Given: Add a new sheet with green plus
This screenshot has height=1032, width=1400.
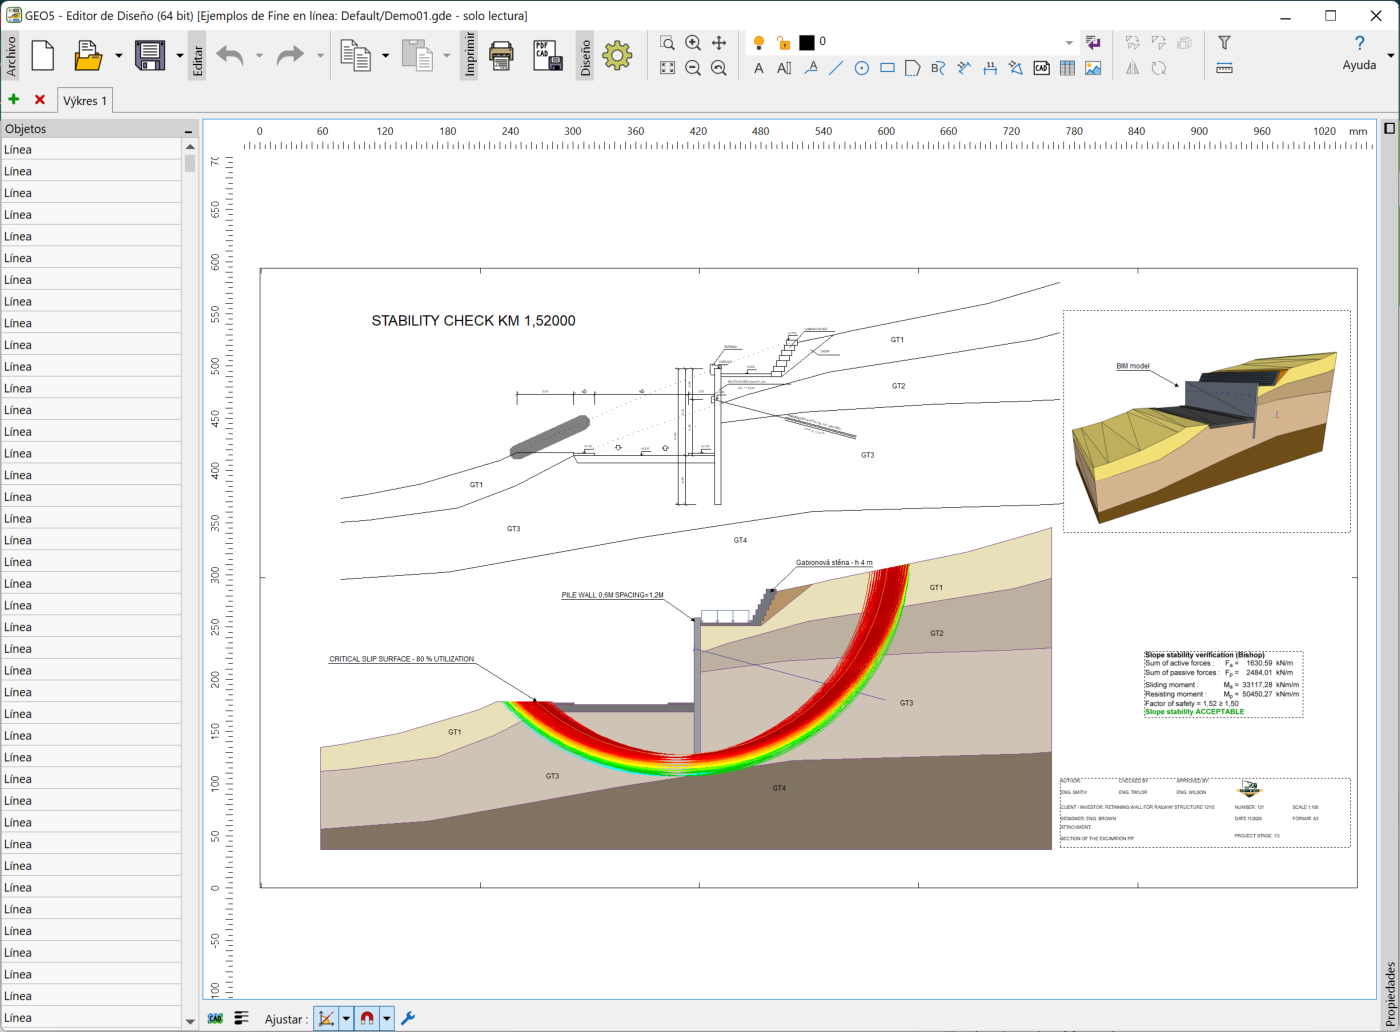Looking at the screenshot, I should coord(14,100).
